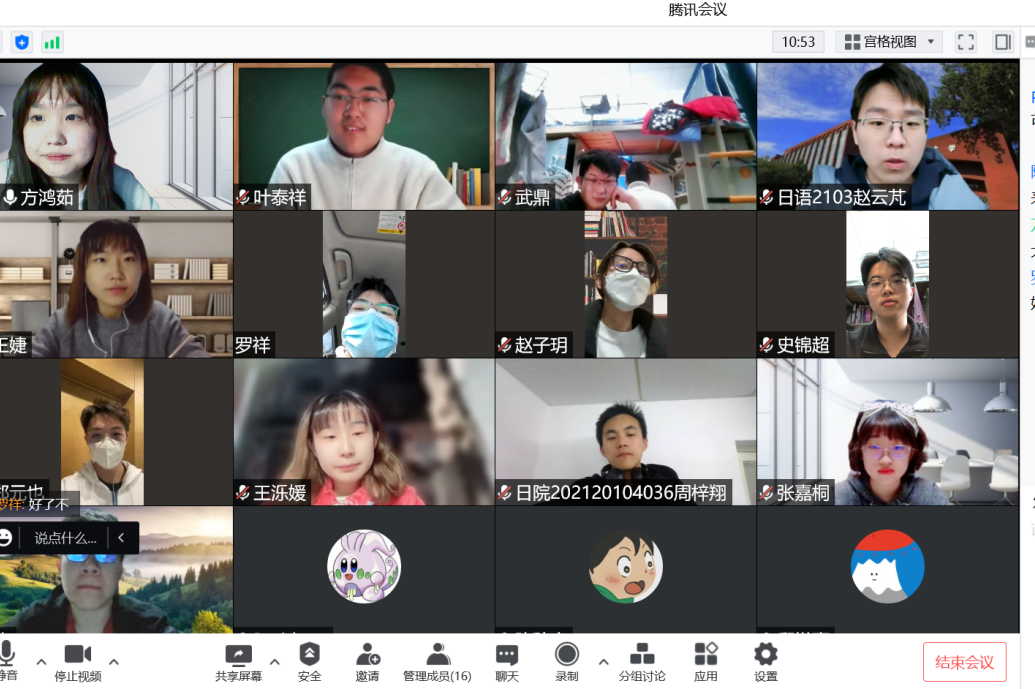Click the 说点什么 chat input field

coord(65,538)
